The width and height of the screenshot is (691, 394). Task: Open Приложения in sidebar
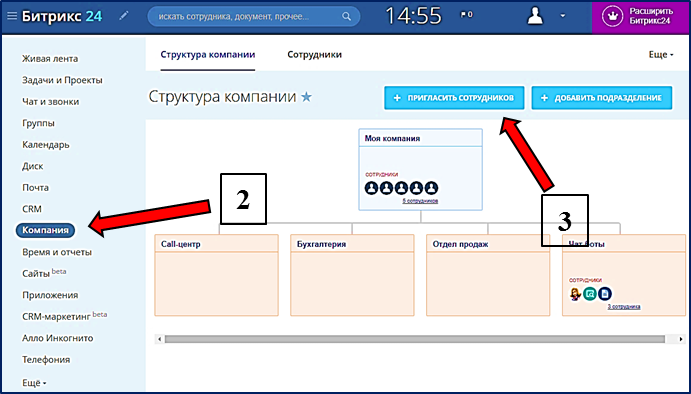click(50, 295)
